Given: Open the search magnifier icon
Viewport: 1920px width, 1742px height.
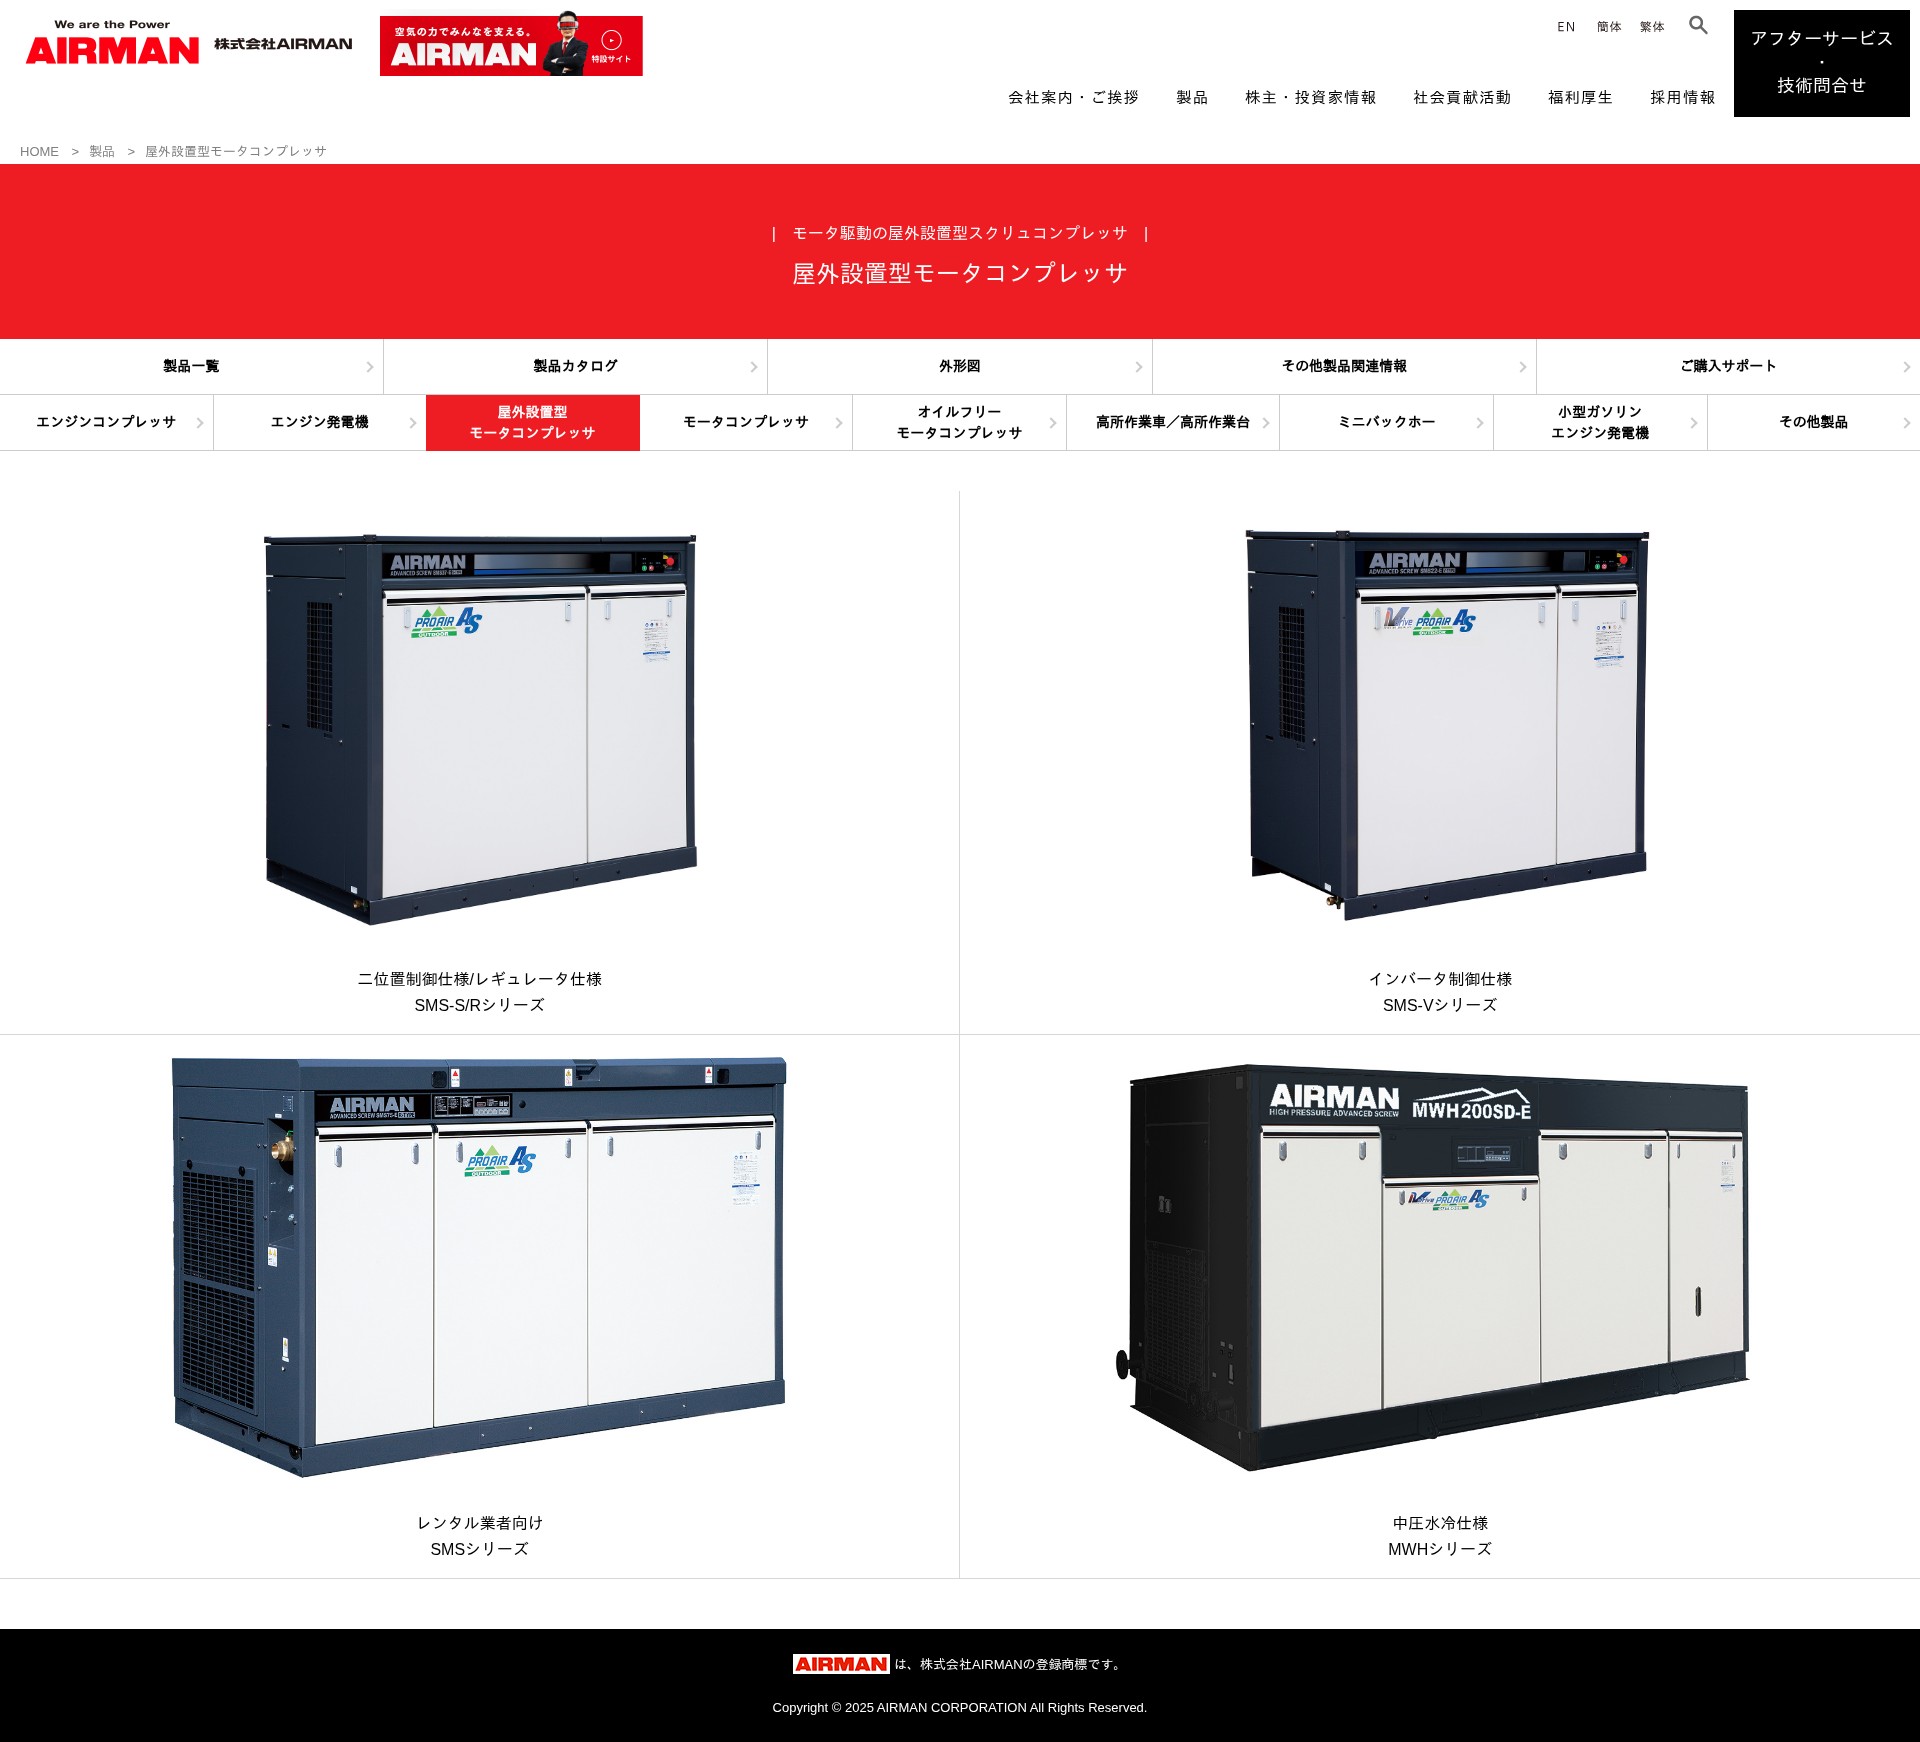Looking at the screenshot, I should pos(1698,25).
